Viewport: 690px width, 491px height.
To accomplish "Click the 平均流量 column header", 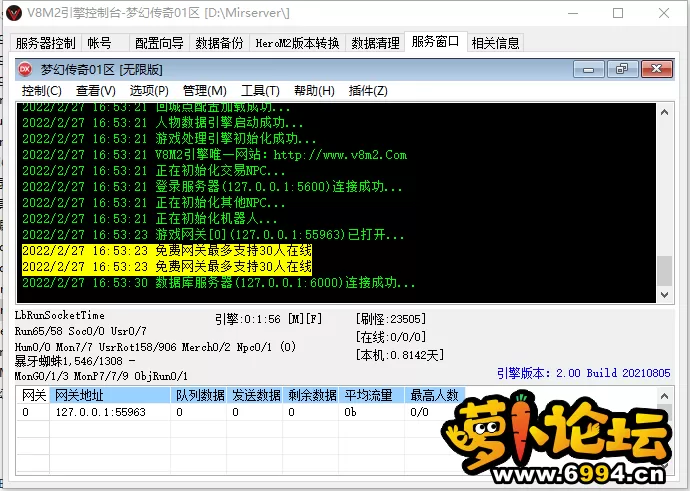I will [371, 395].
